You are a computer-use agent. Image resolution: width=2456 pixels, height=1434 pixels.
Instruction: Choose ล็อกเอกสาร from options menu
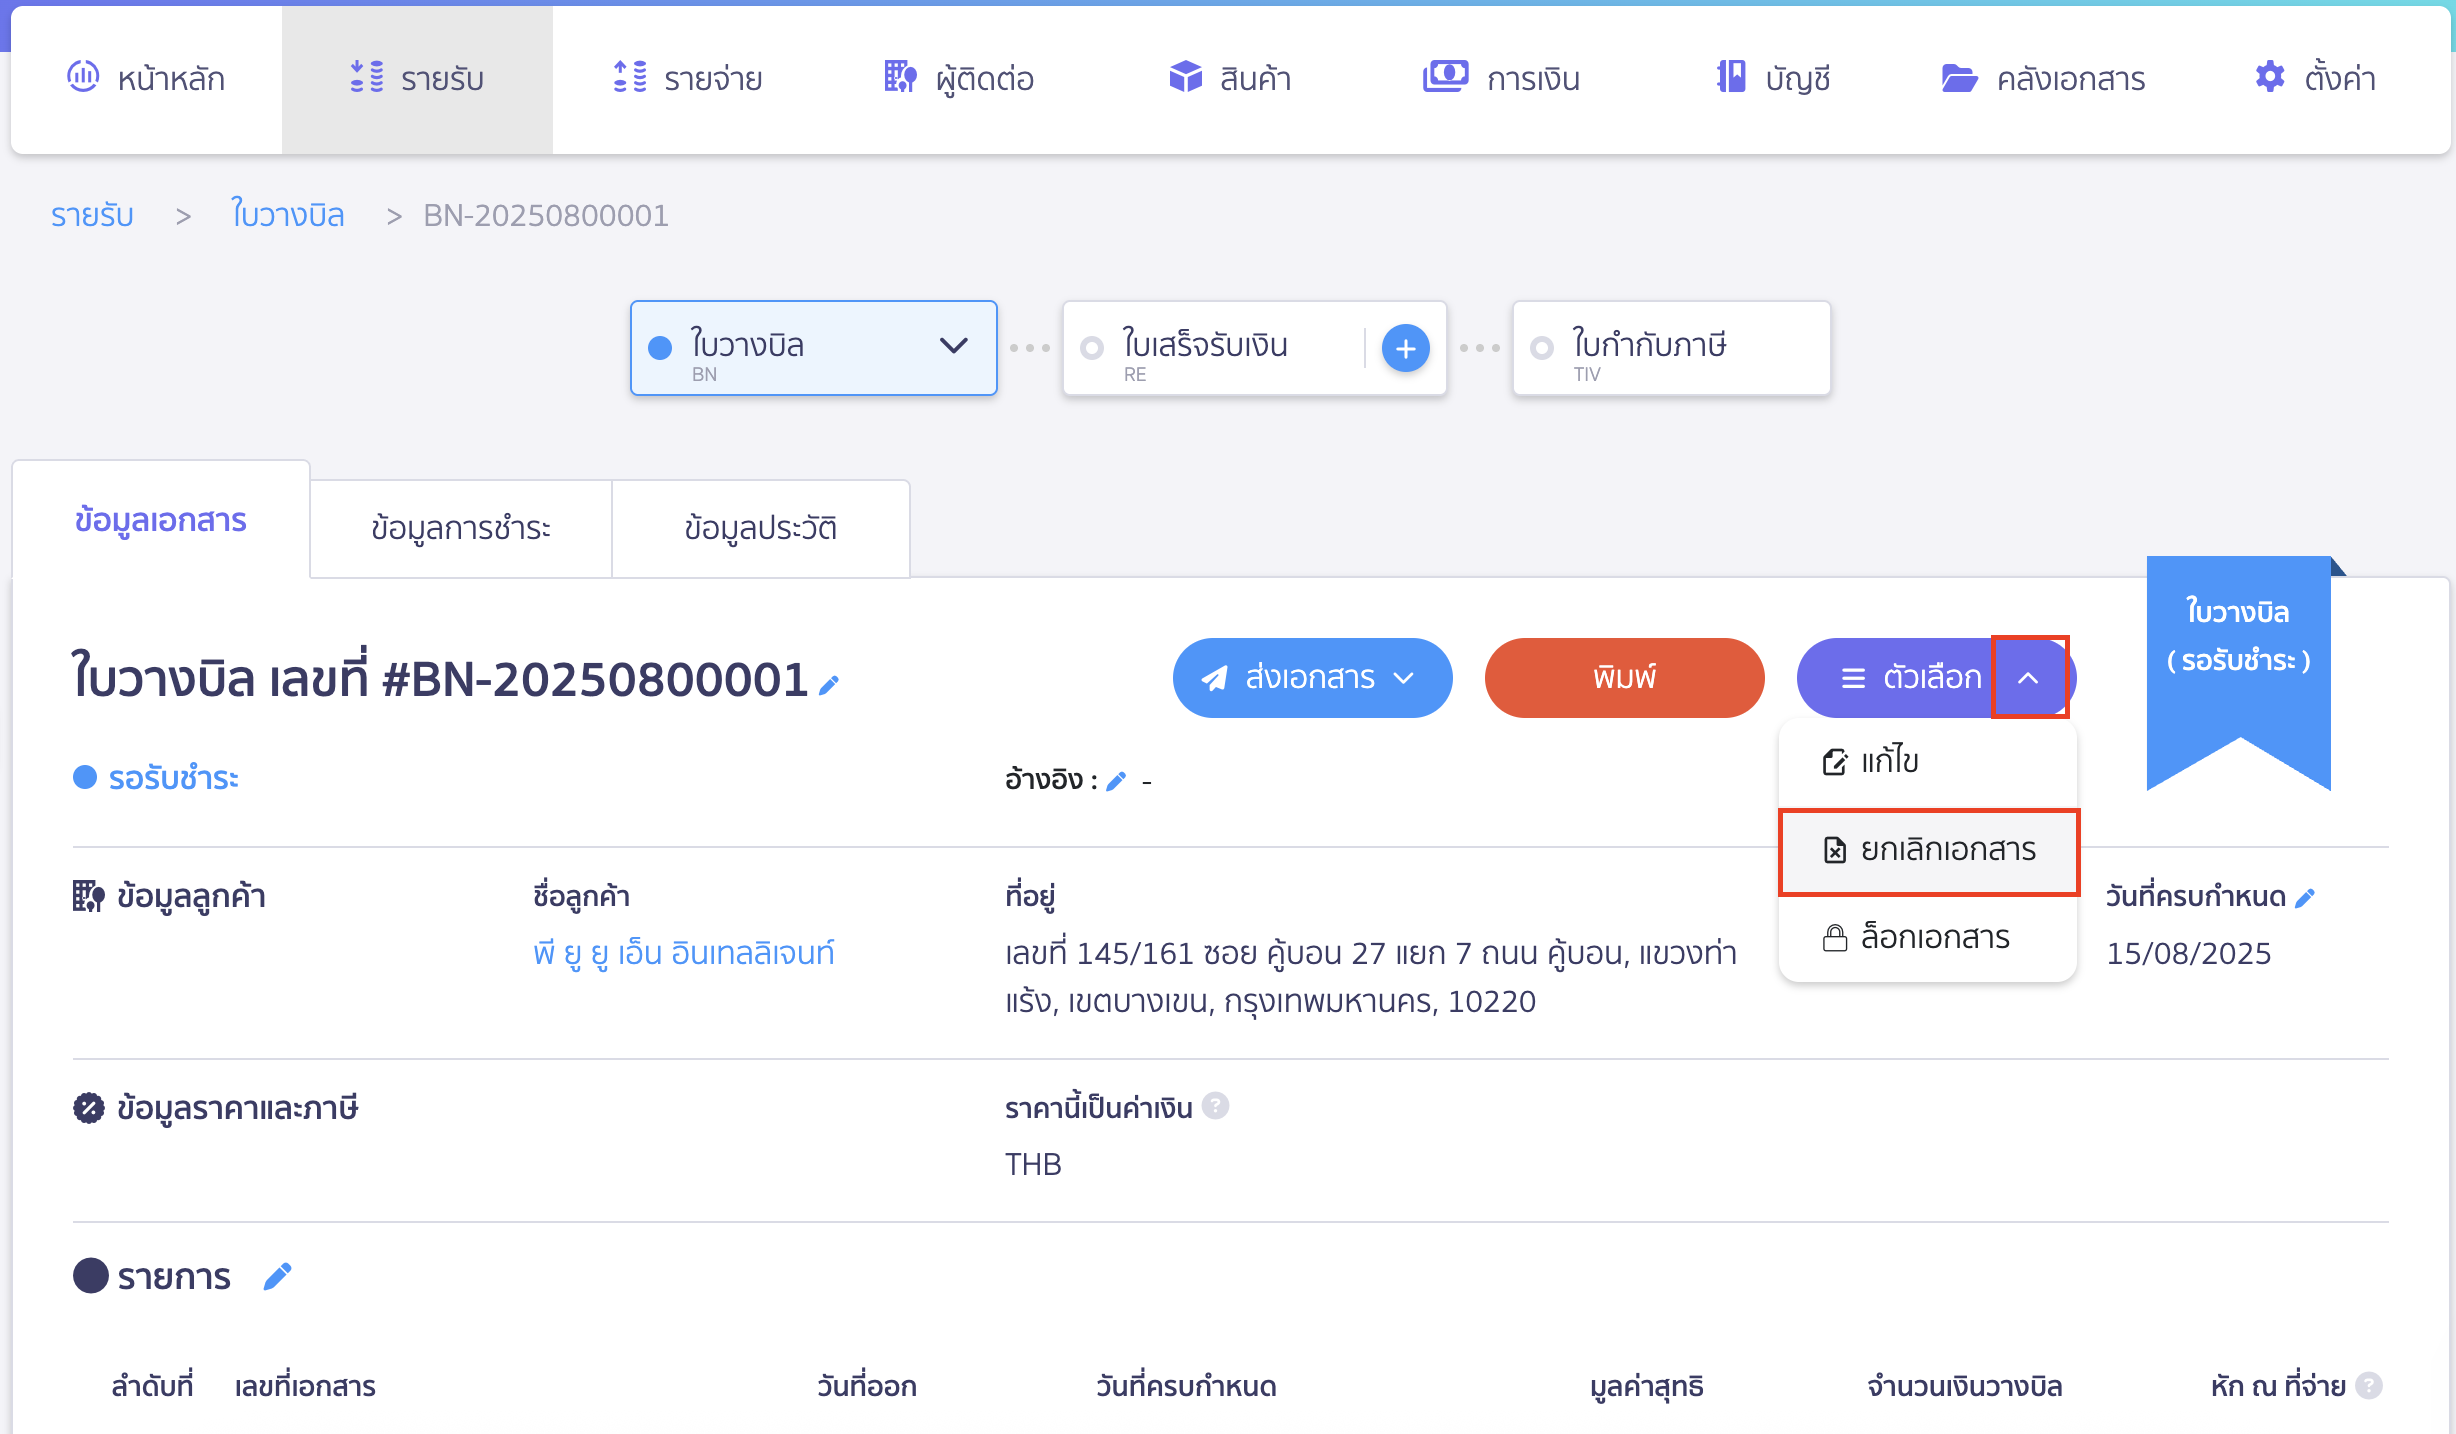[1927, 938]
